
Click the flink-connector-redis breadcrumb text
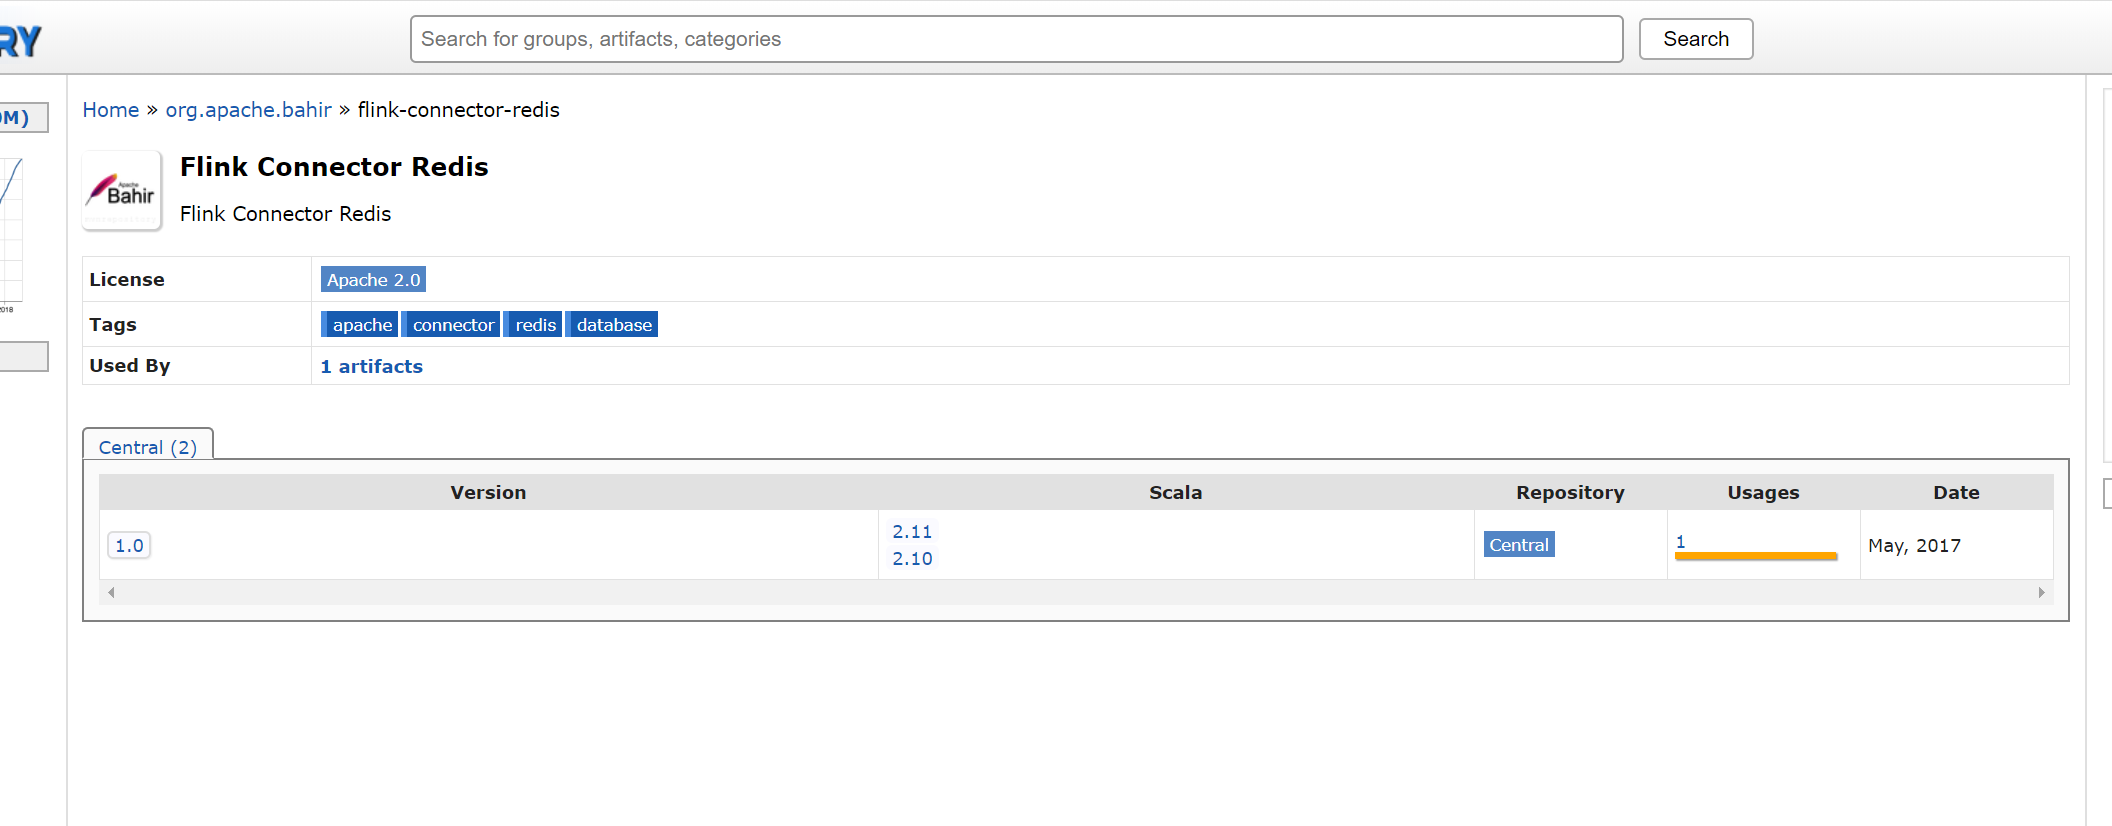pyautogui.click(x=459, y=110)
